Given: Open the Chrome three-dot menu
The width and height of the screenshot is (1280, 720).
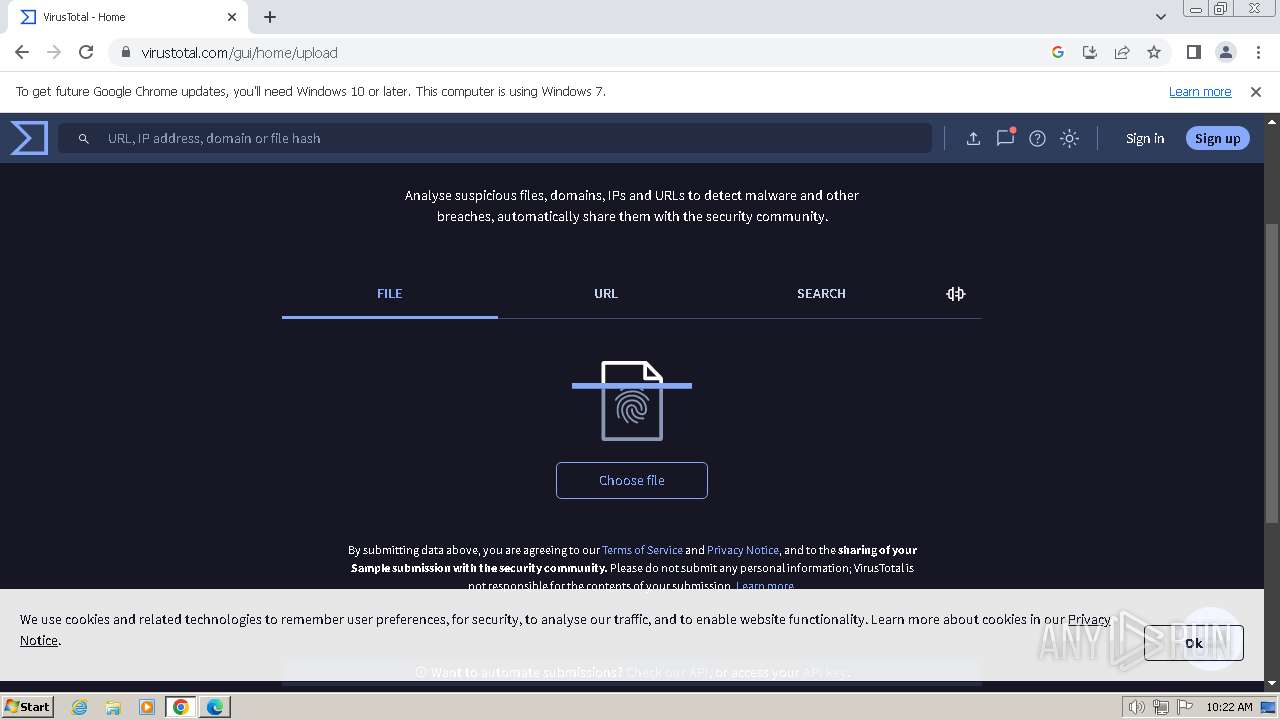Looking at the screenshot, I should click(x=1258, y=52).
